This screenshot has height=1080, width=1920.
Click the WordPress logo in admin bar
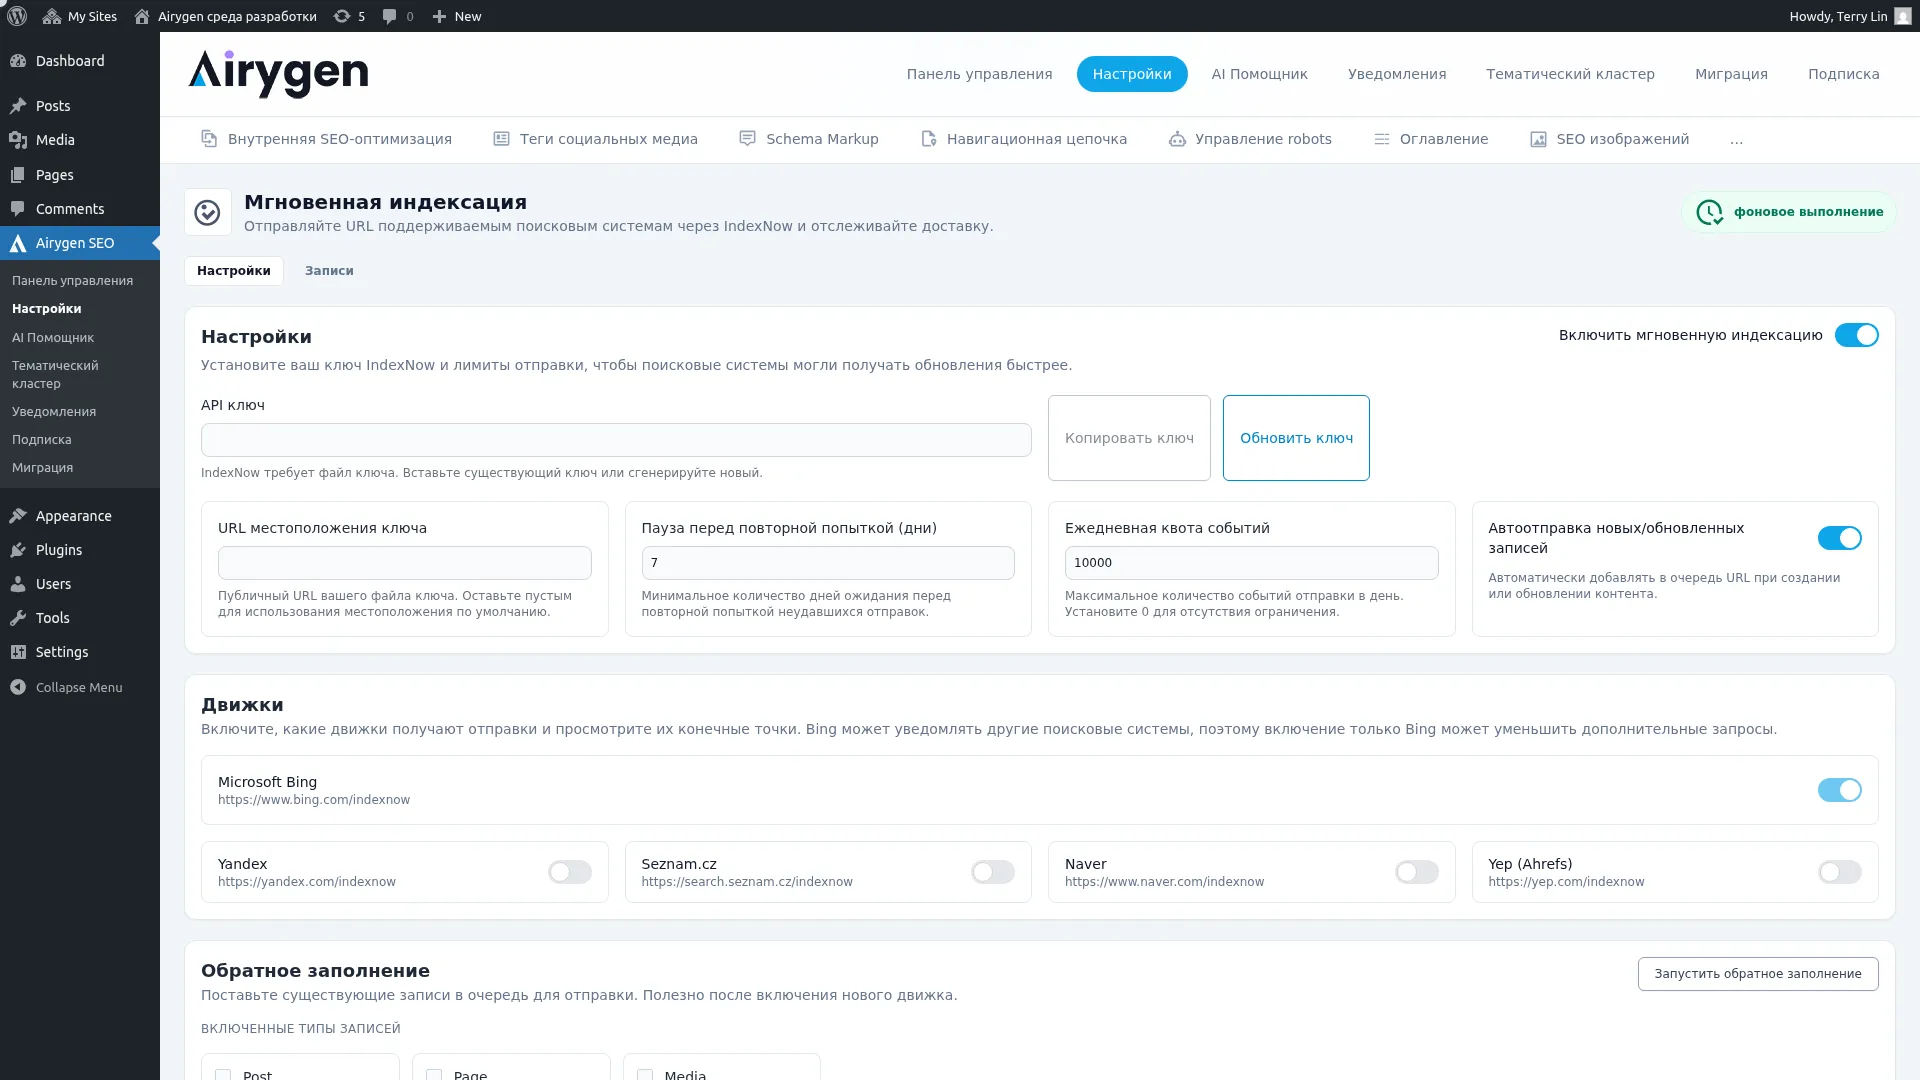[17, 16]
